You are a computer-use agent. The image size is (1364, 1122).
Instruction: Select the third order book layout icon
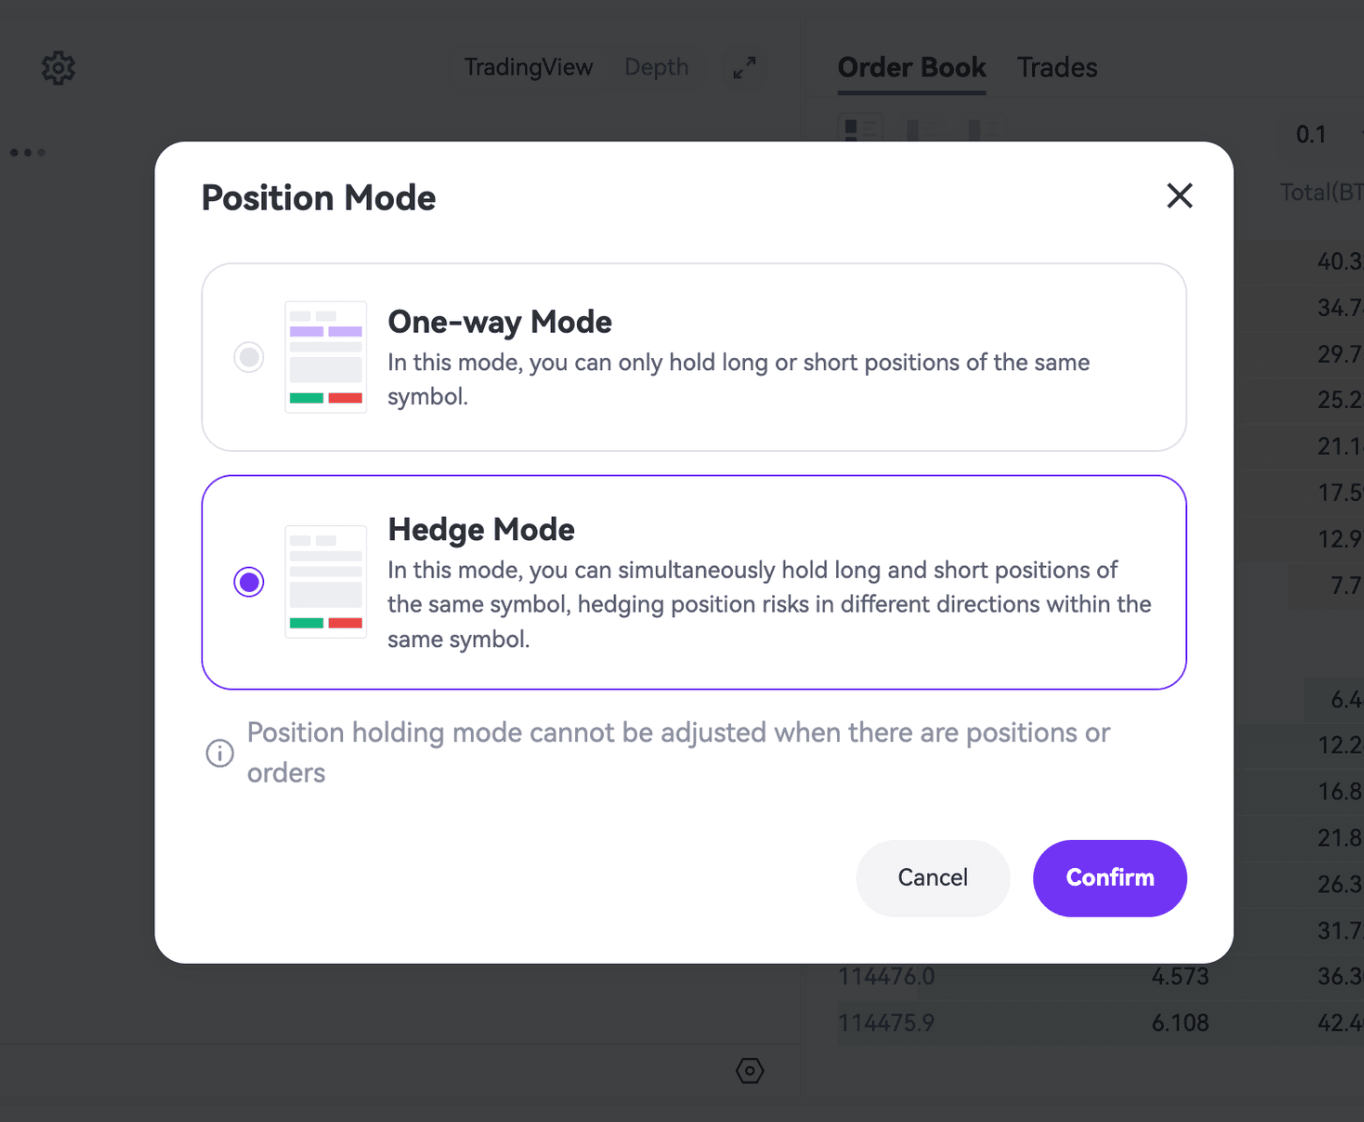(x=984, y=130)
